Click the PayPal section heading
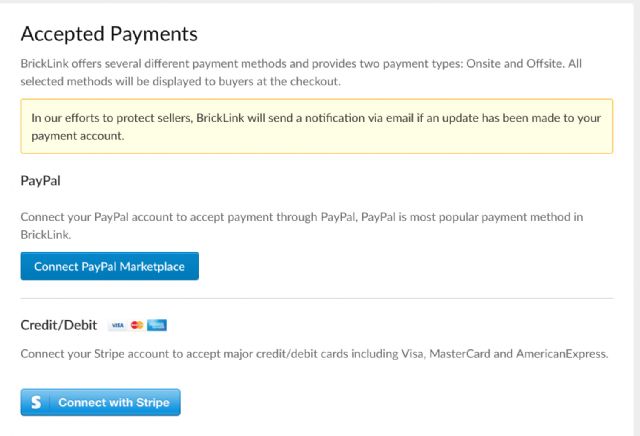640x436 pixels. coord(41,182)
